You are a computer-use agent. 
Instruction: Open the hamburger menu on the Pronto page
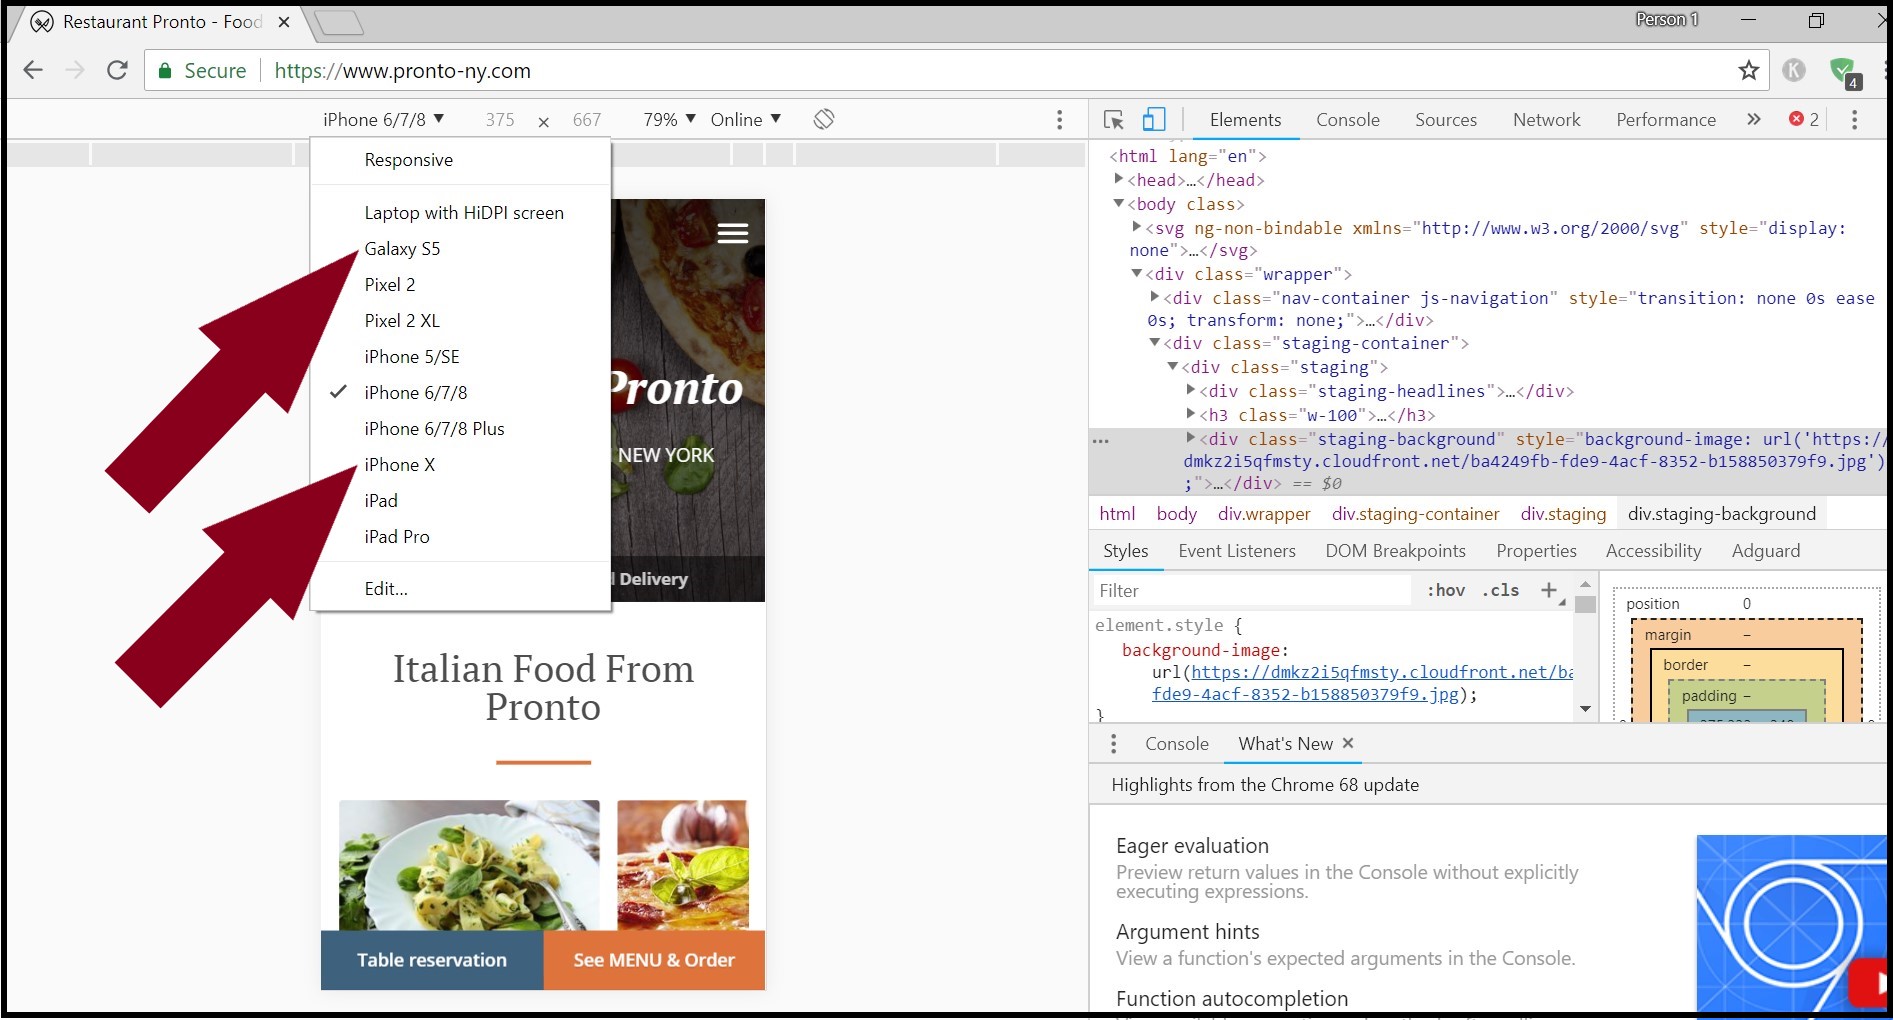tap(733, 233)
